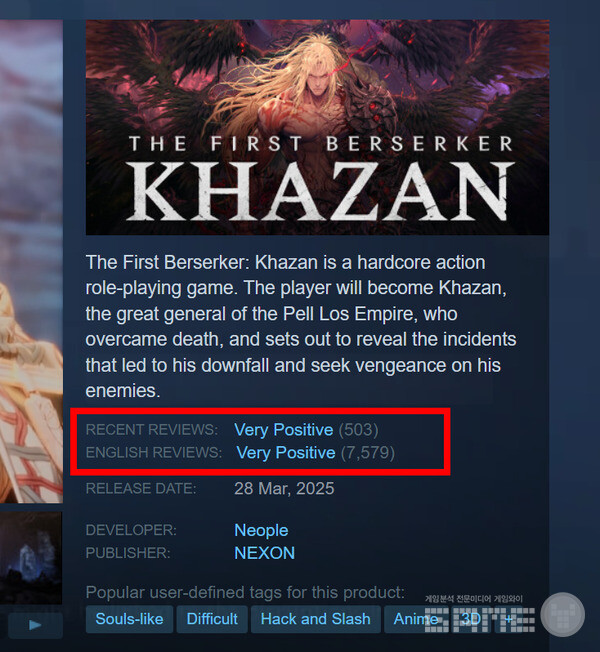This screenshot has width=600, height=652.
Task: Open the NEXON publisher link
Action: click(x=264, y=553)
